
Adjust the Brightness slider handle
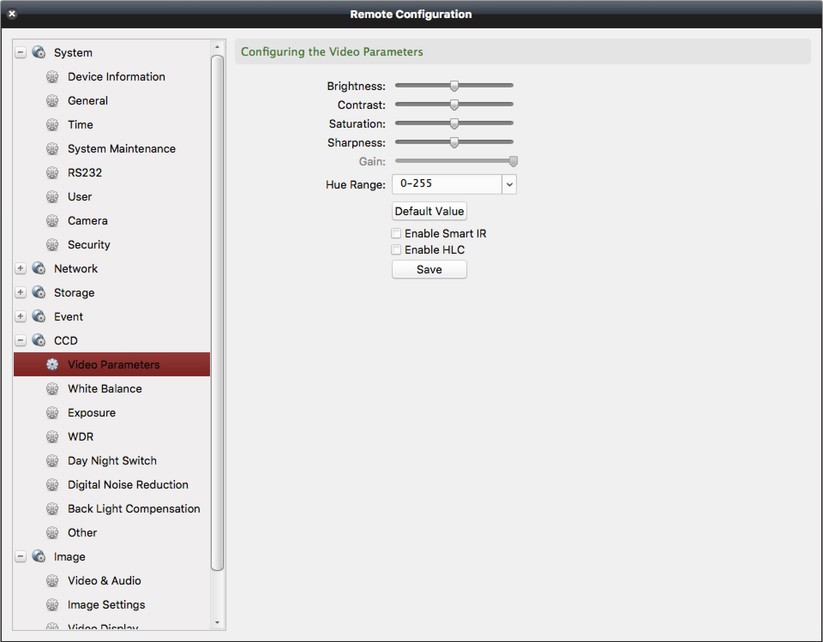coord(455,85)
